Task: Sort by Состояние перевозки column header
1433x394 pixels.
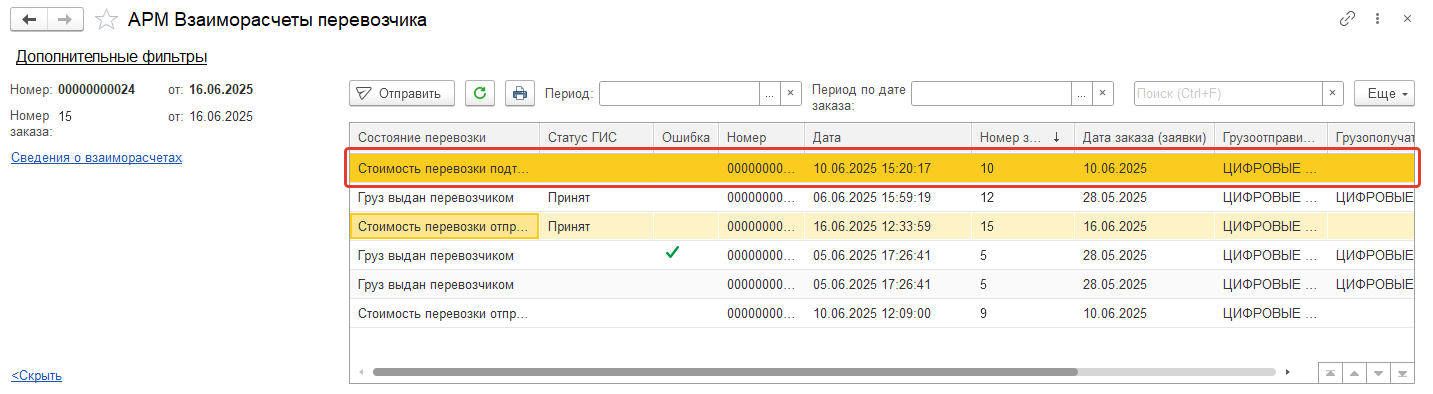Action: 444,137
